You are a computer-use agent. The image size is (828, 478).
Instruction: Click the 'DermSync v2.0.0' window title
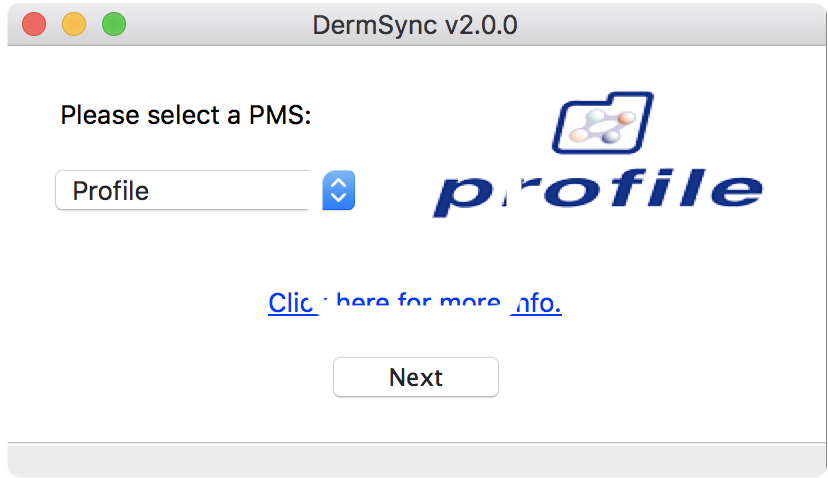pyautogui.click(x=415, y=24)
